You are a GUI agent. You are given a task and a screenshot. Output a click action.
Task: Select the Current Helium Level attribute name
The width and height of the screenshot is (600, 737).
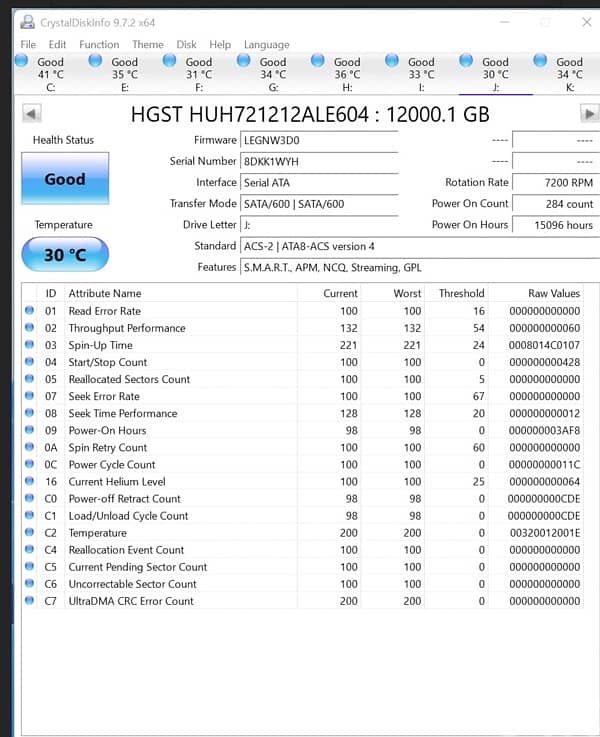click(x=117, y=482)
